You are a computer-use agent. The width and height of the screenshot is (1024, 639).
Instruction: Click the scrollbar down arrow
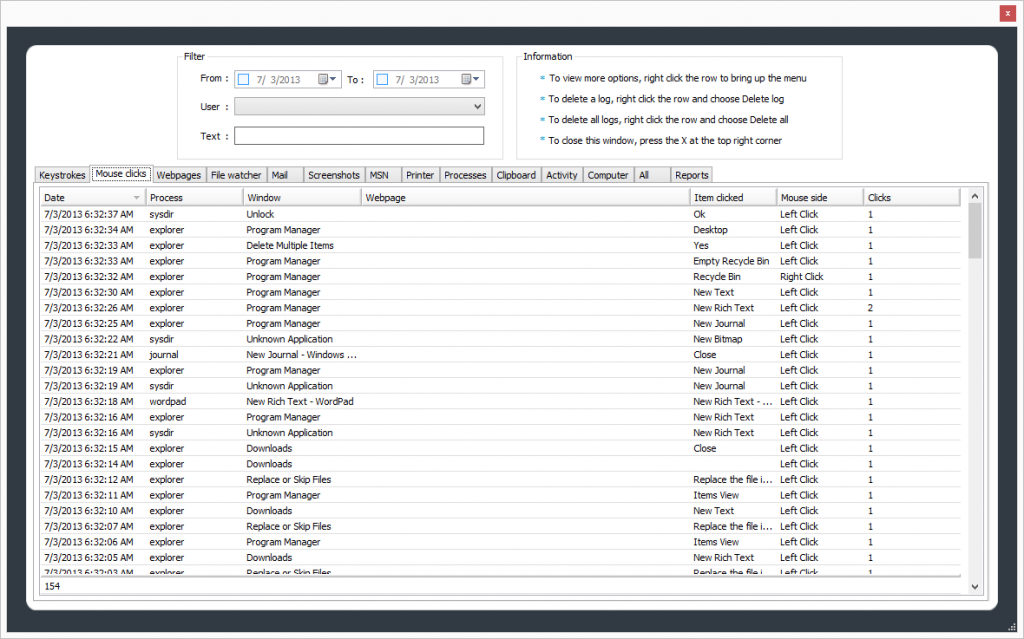[975, 585]
